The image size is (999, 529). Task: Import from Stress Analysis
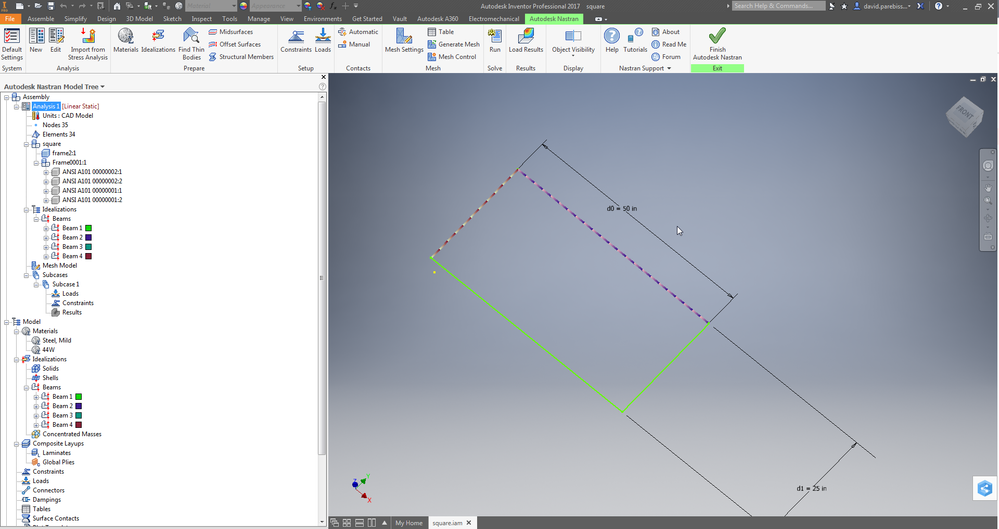[x=88, y=45]
